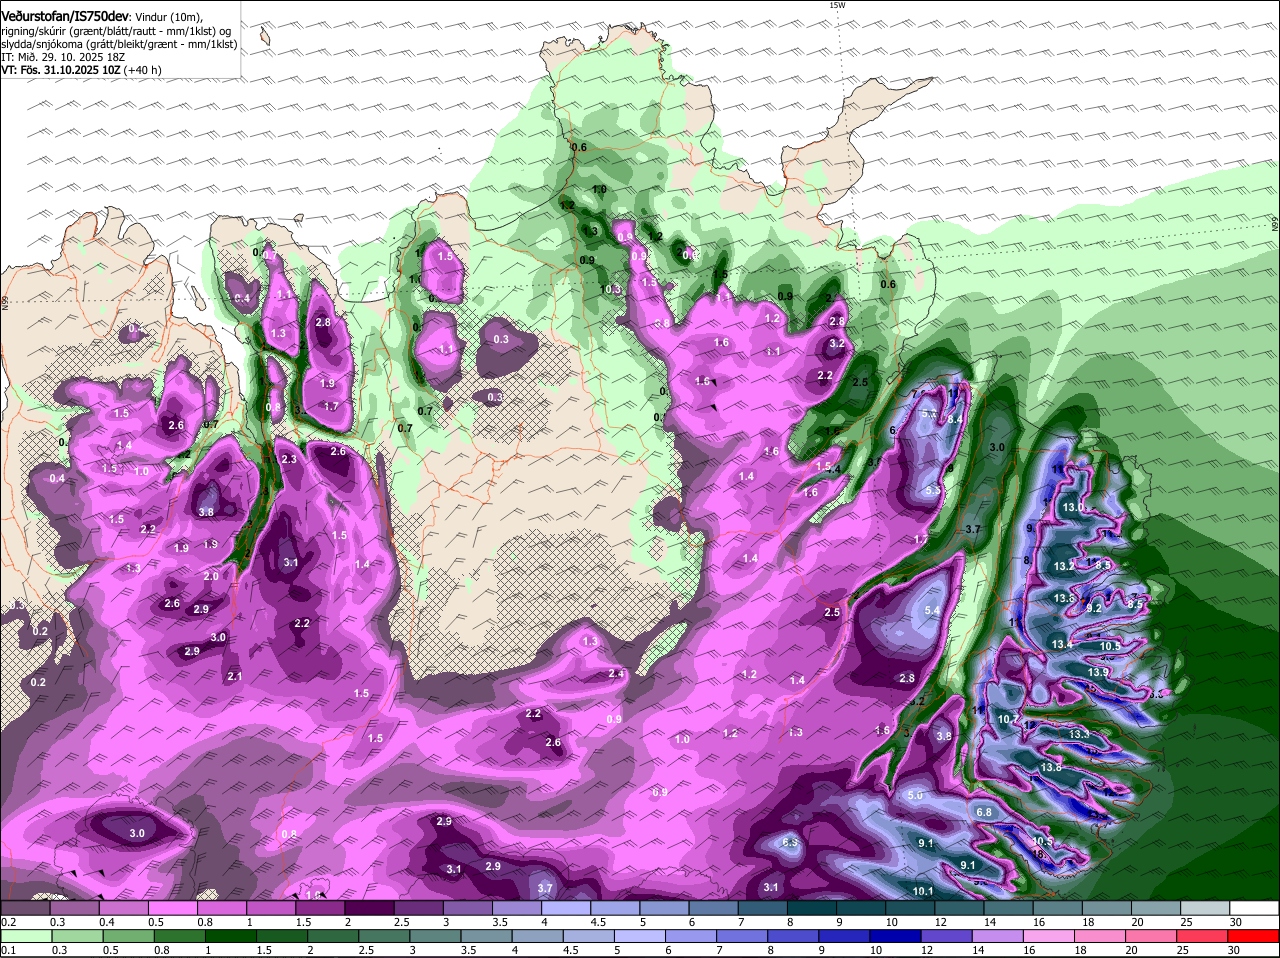1280x958 pixels.
Task: Click the 10.7 precipitation value on map
Action: [1008, 720]
